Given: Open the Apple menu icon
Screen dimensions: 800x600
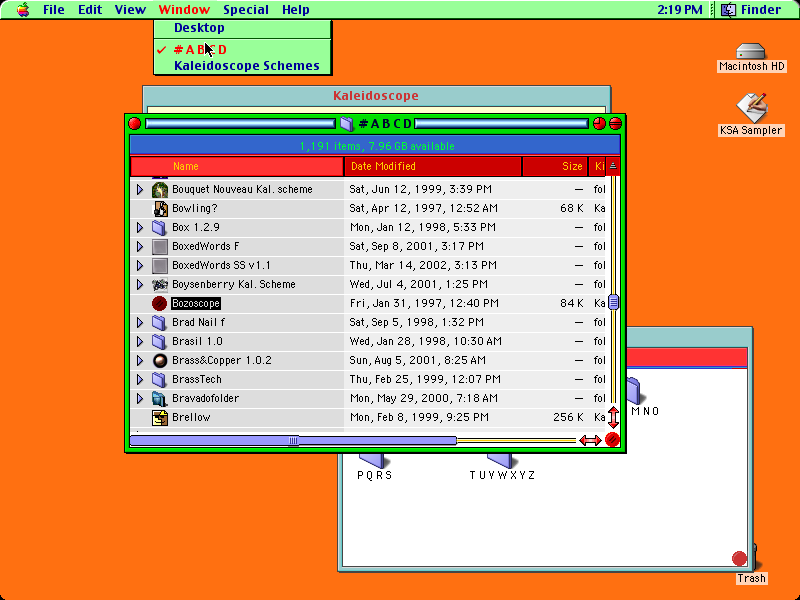Looking at the screenshot, I should click(23, 9).
